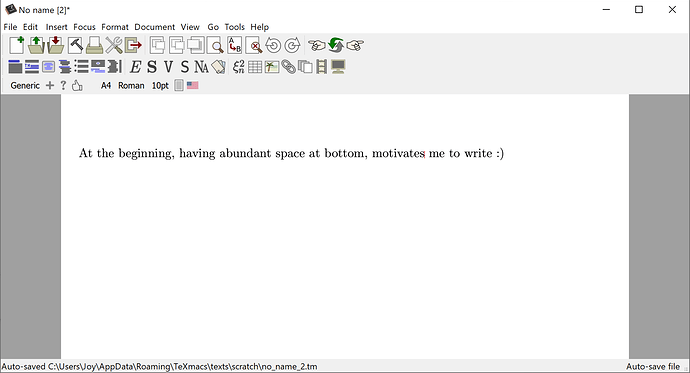Open the Generic style dropdown
Viewport: 690px width, 373px height.
(25, 85)
